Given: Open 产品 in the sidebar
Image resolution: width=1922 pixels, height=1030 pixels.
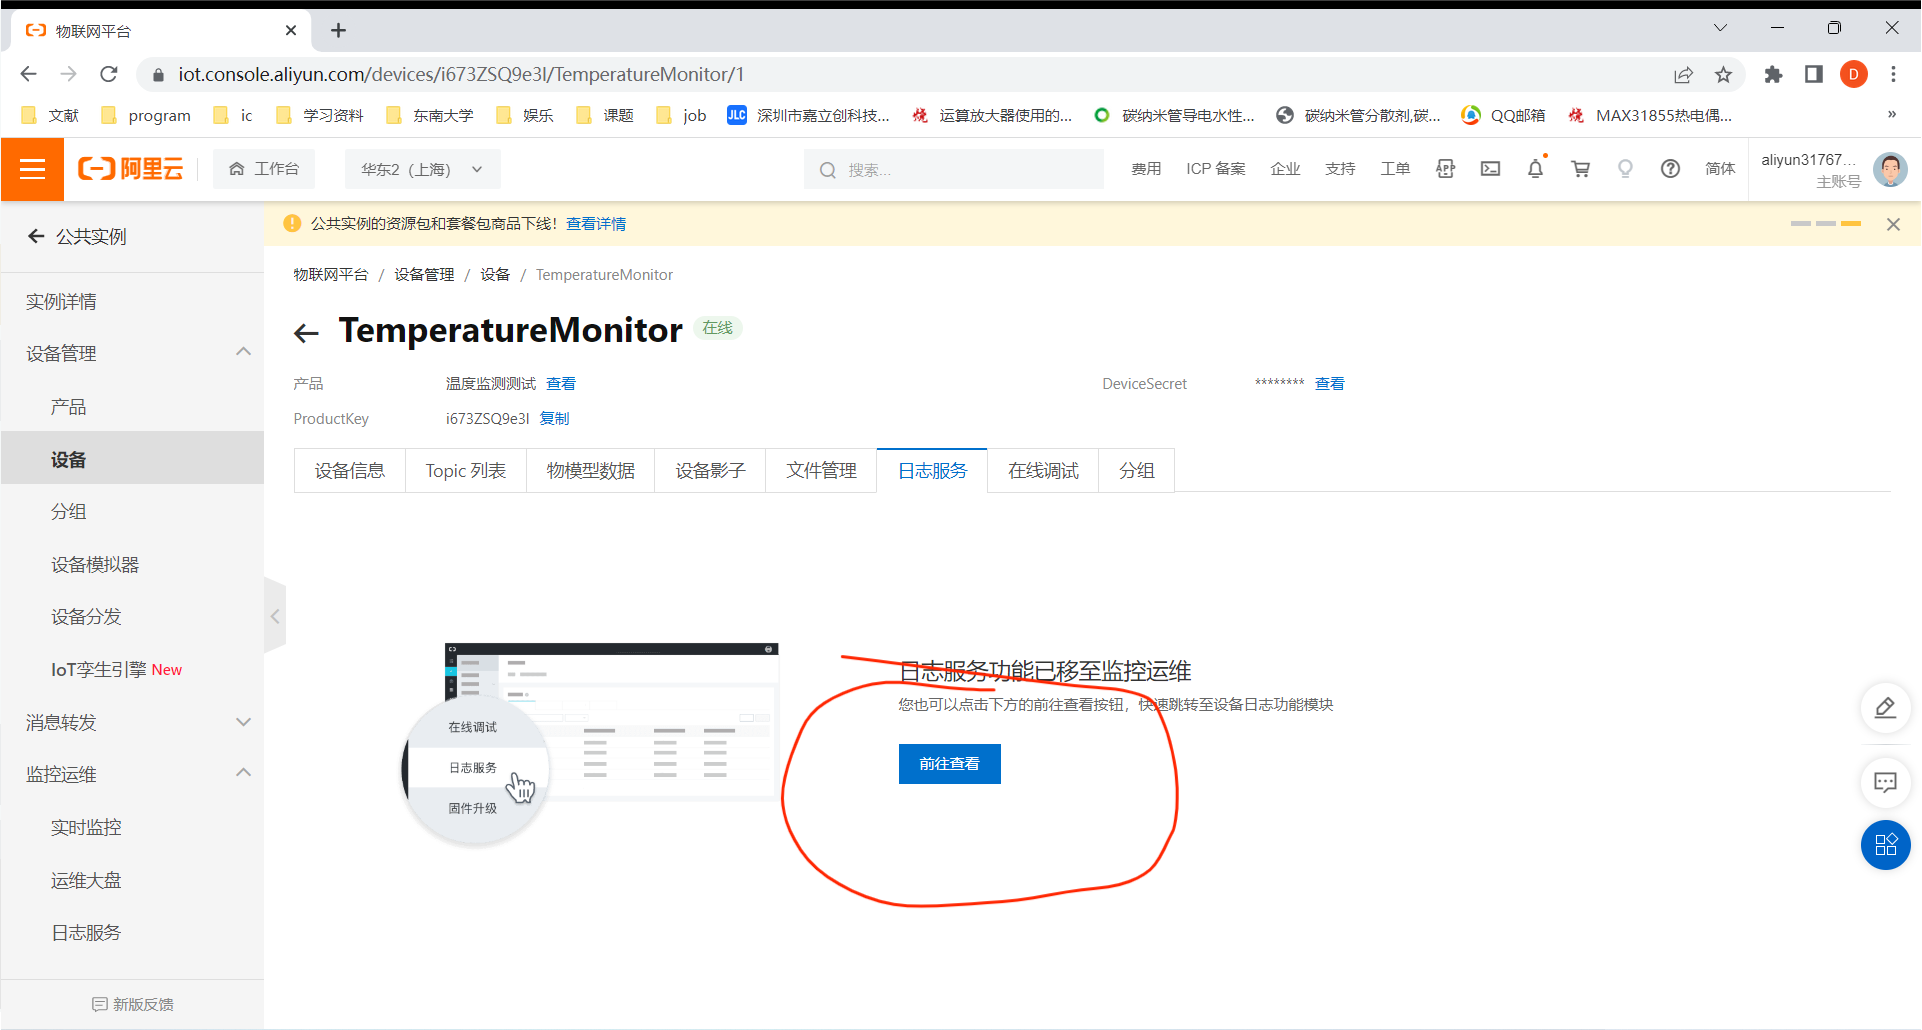Looking at the screenshot, I should [x=68, y=407].
